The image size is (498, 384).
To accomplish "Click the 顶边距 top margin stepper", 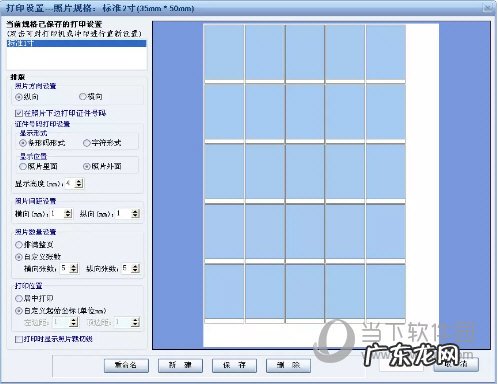I will point(135,322).
